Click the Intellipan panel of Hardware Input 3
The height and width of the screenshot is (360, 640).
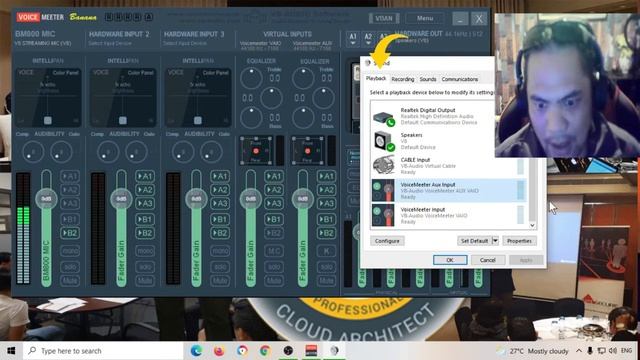[x=198, y=98]
